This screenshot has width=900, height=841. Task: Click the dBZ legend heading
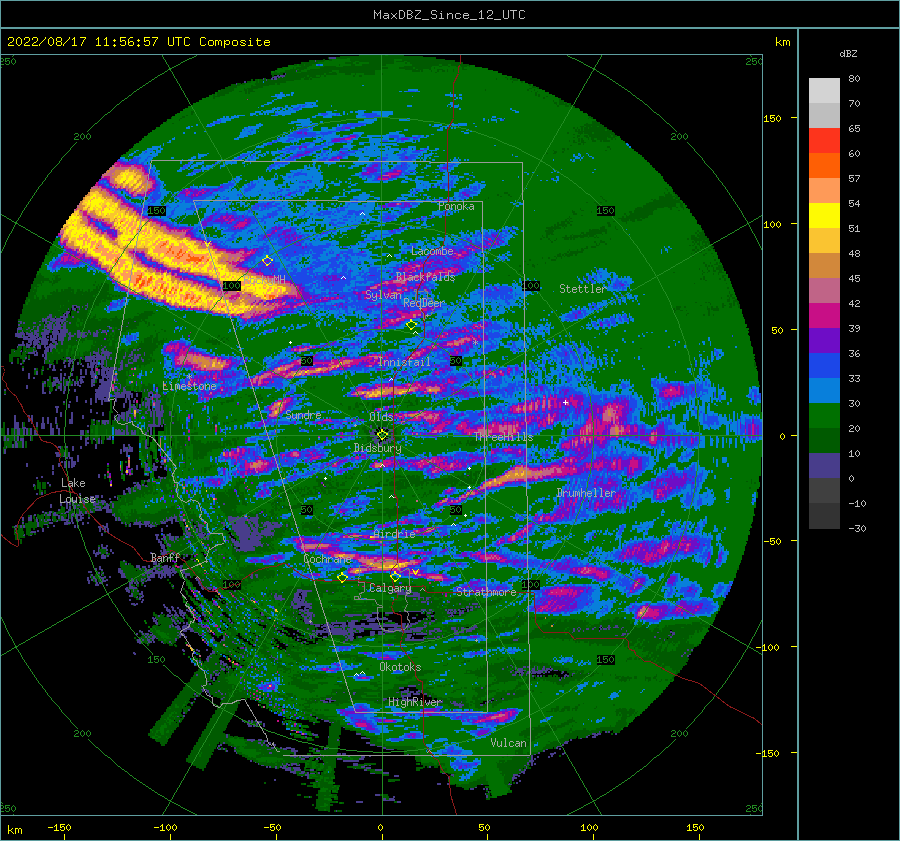point(848,54)
